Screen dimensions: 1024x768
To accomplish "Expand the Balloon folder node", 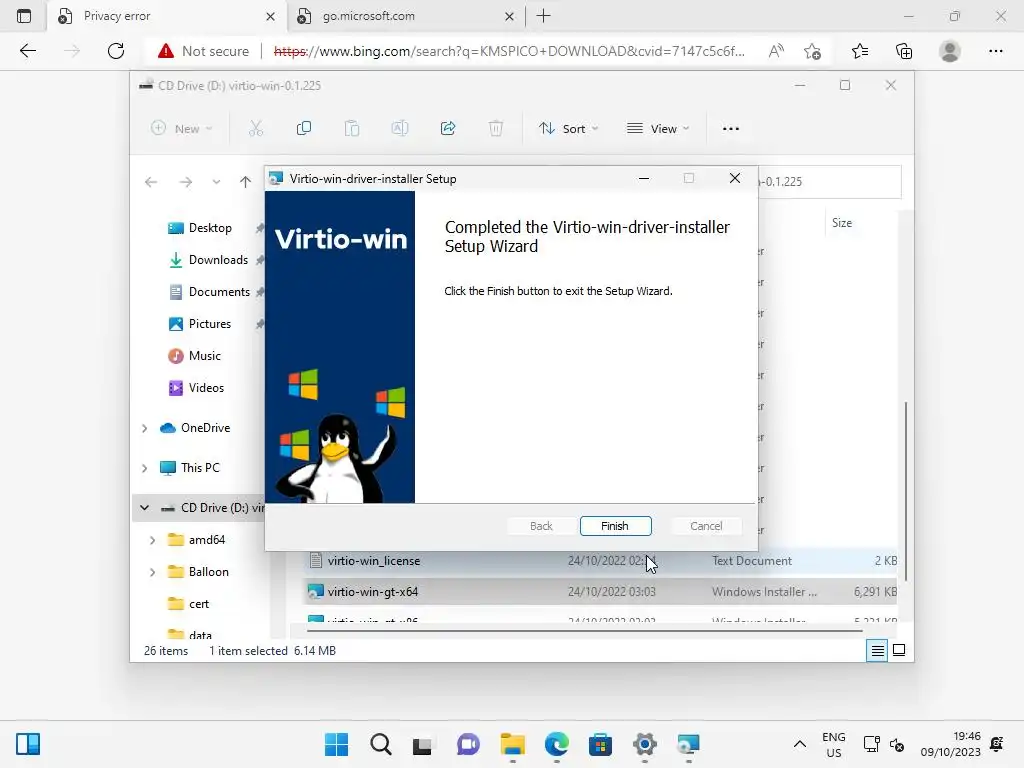I will (x=152, y=572).
